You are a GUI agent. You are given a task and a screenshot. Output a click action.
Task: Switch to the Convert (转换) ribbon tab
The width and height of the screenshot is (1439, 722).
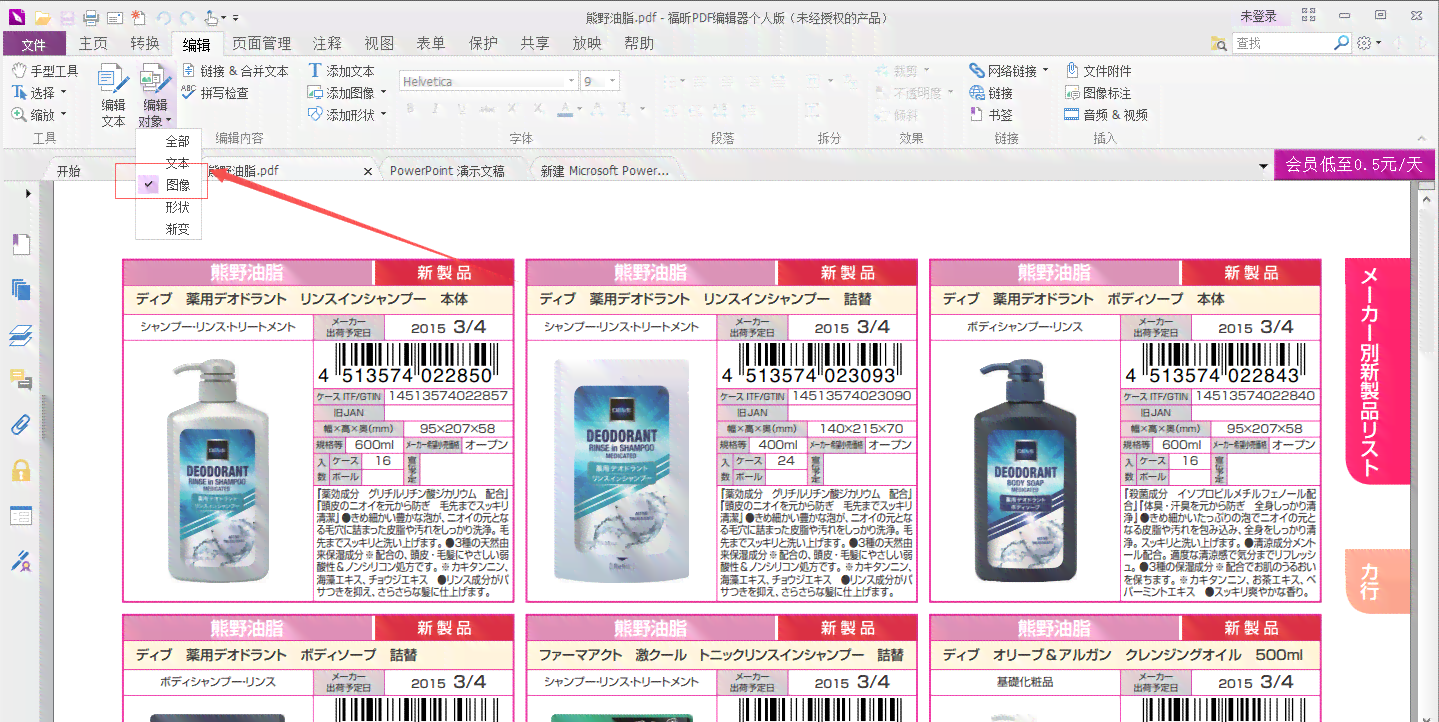tap(145, 43)
